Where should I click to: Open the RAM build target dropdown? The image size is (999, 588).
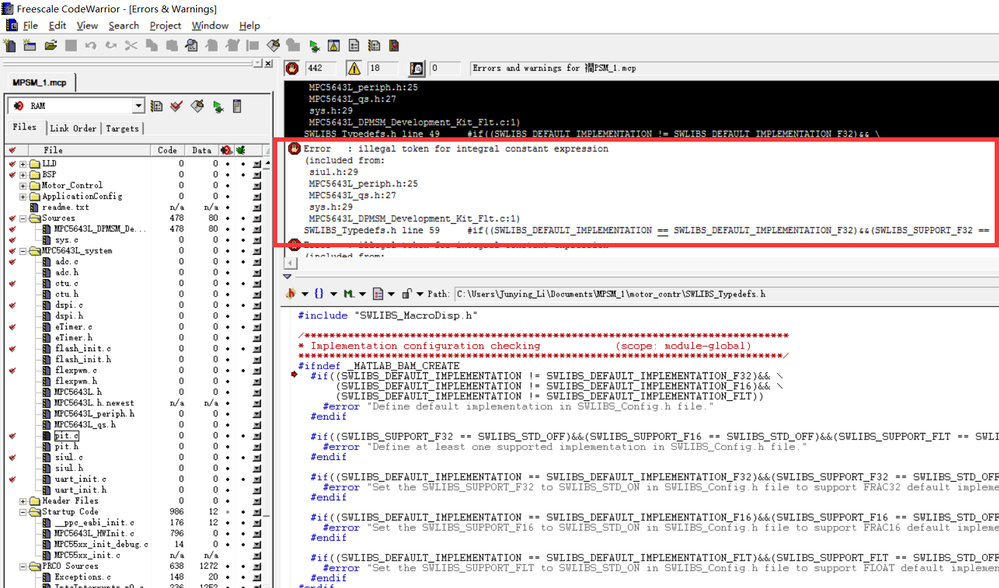138,106
